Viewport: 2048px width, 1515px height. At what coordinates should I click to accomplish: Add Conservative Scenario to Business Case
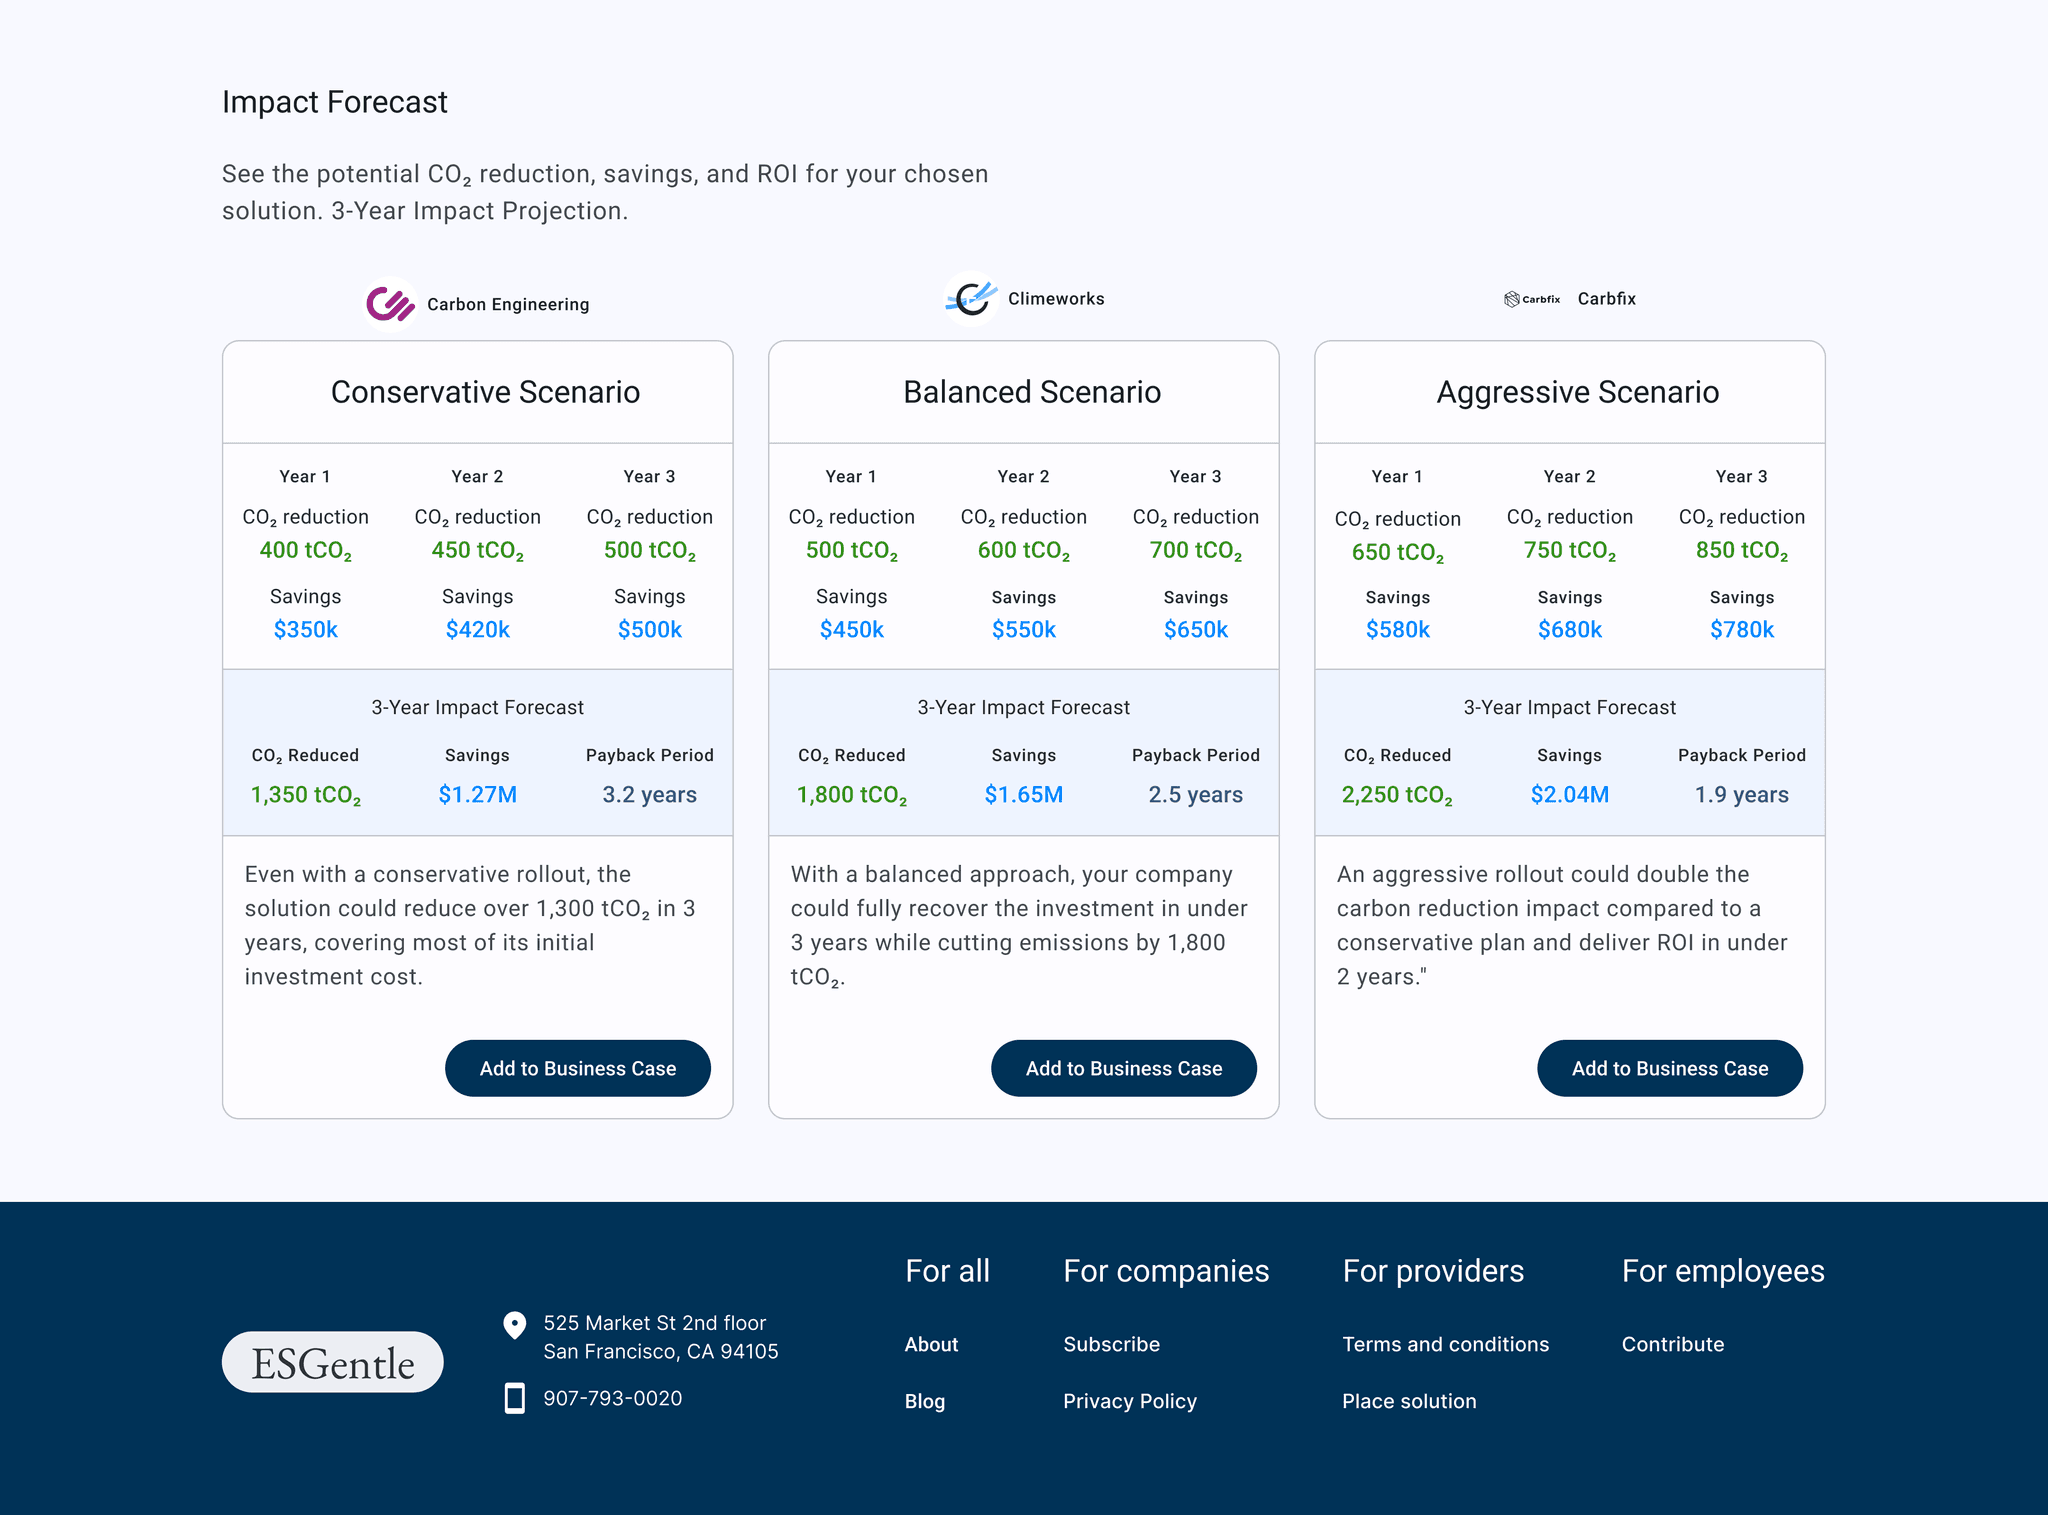pyautogui.click(x=577, y=1068)
